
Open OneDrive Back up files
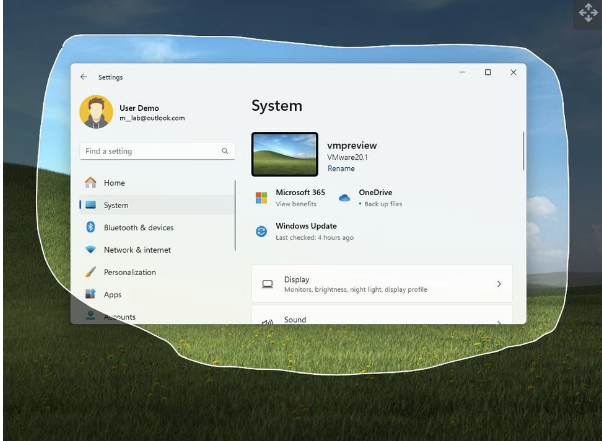pyautogui.click(x=383, y=204)
